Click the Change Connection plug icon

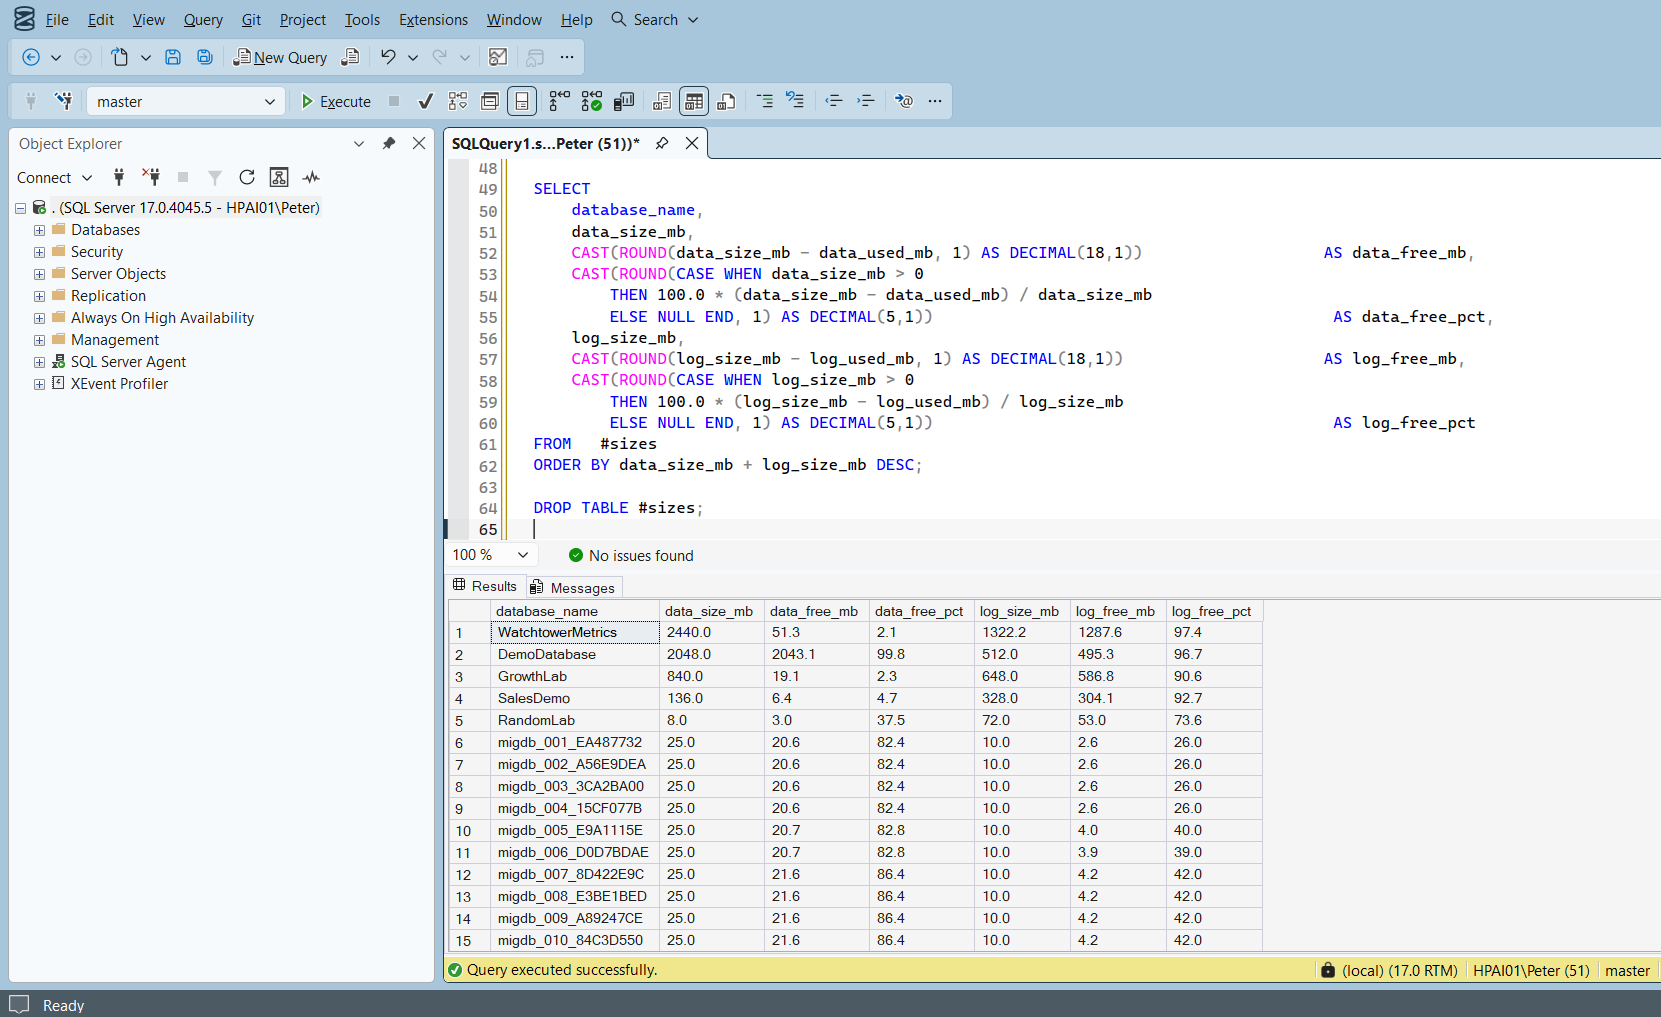tap(64, 101)
